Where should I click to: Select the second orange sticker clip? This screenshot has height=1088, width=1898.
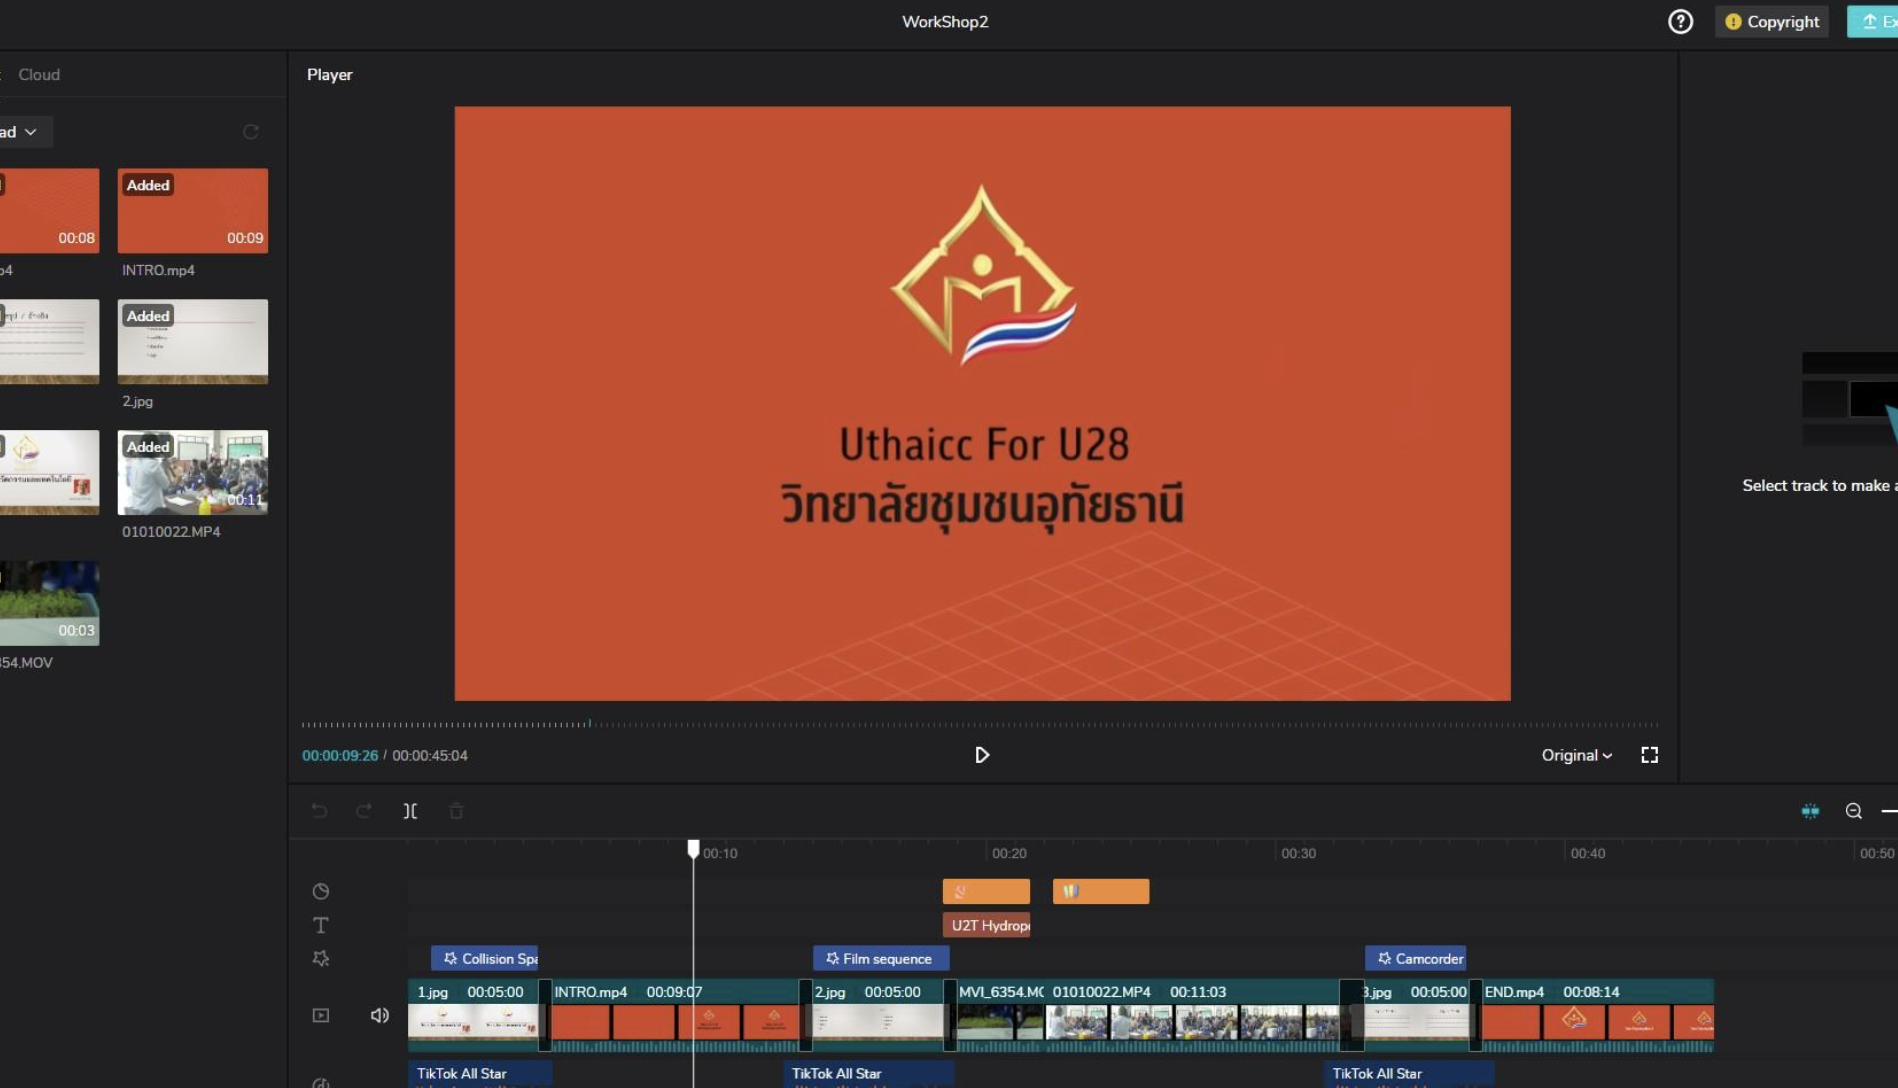[x=1101, y=891]
